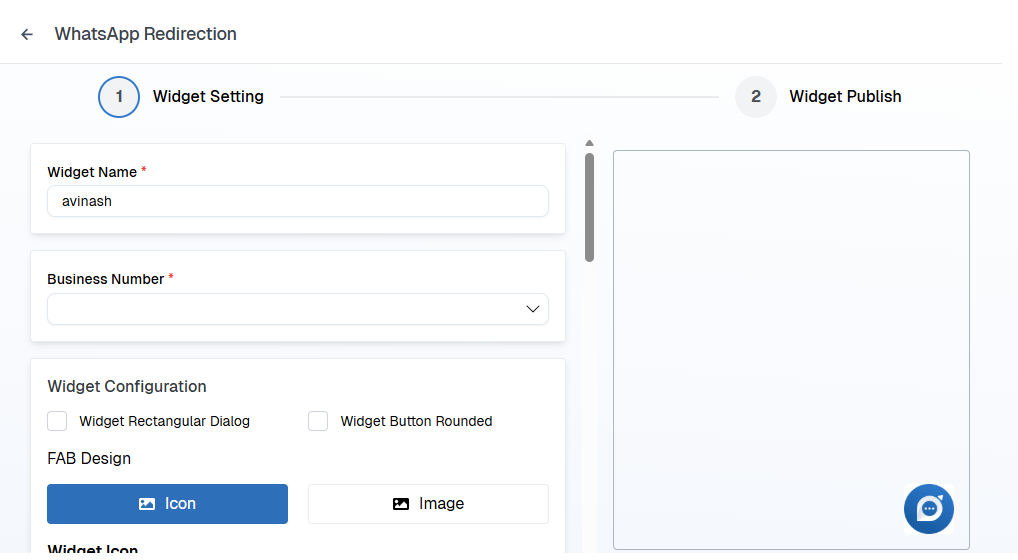Click the Widget Name label
The height and width of the screenshot is (560, 1018).
coord(92,172)
